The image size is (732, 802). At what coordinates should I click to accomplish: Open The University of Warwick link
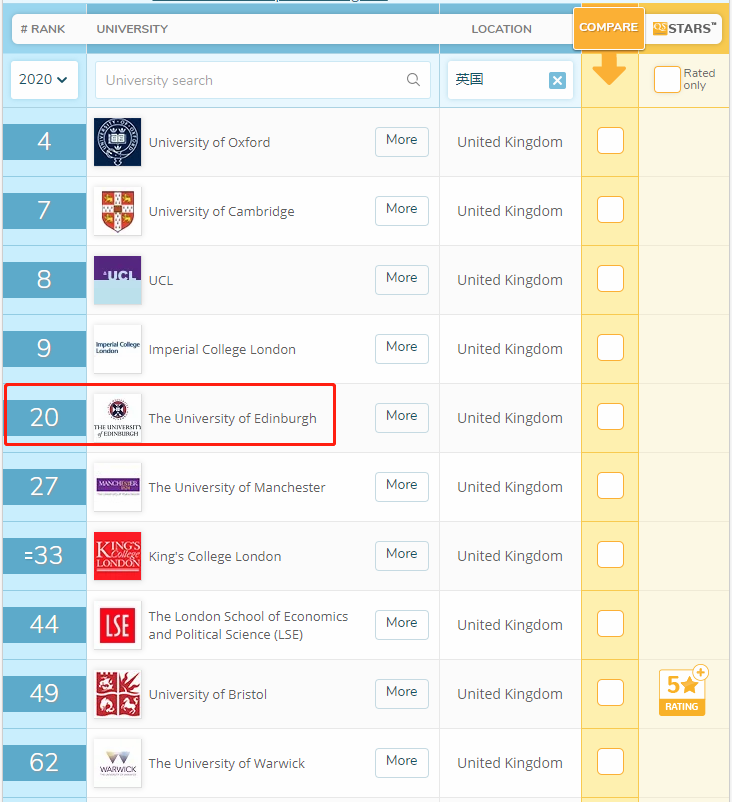pos(227,763)
